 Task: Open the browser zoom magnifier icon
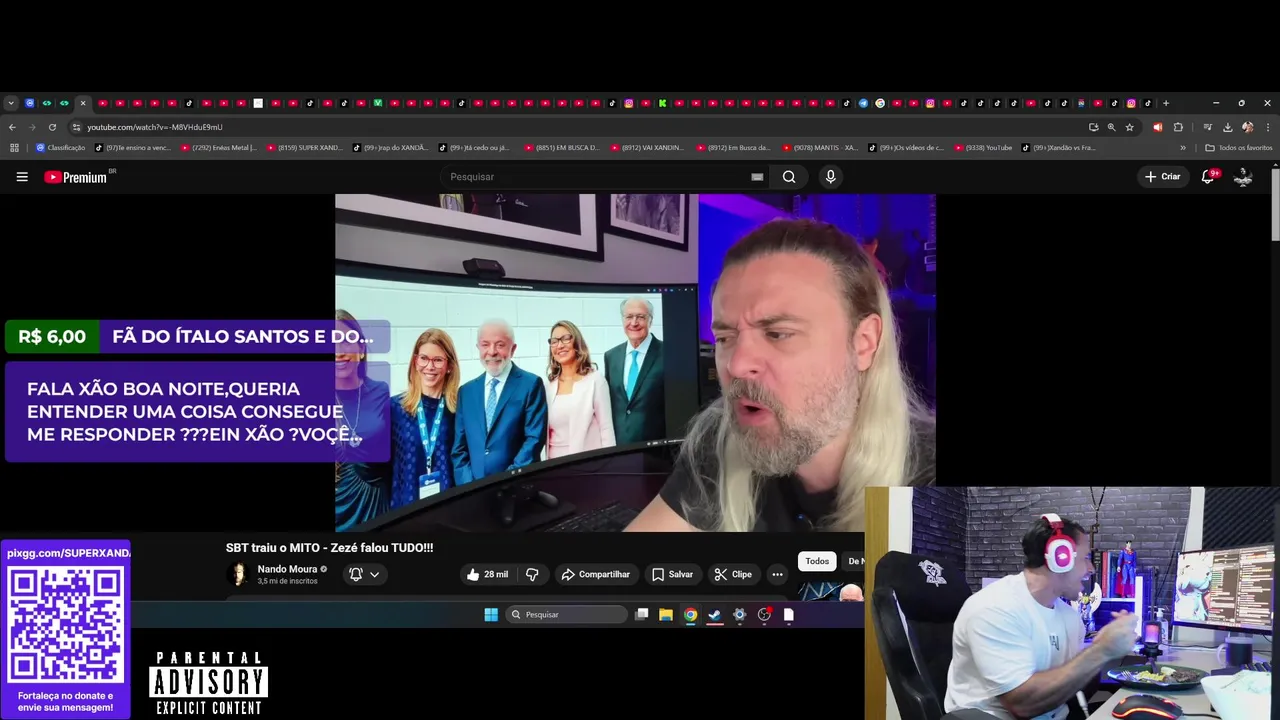(x=1111, y=127)
